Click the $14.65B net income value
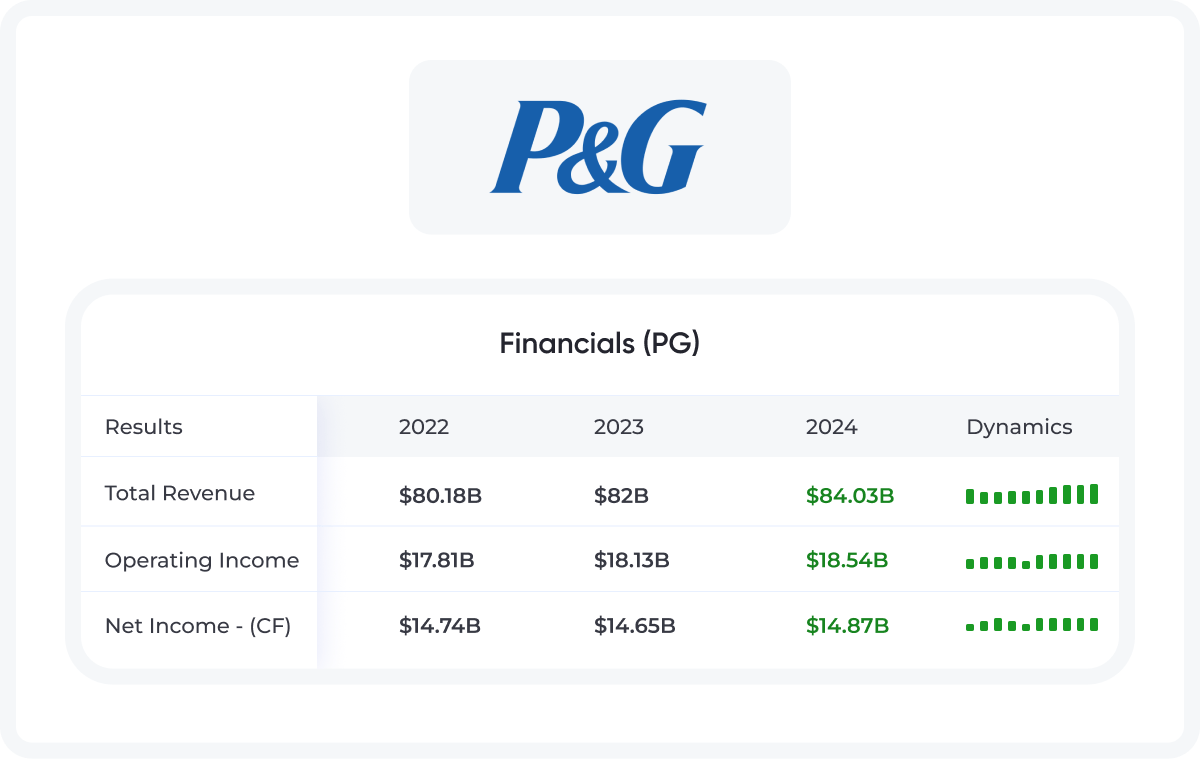Image resolution: width=1200 pixels, height=759 pixels. (x=635, y=626)
